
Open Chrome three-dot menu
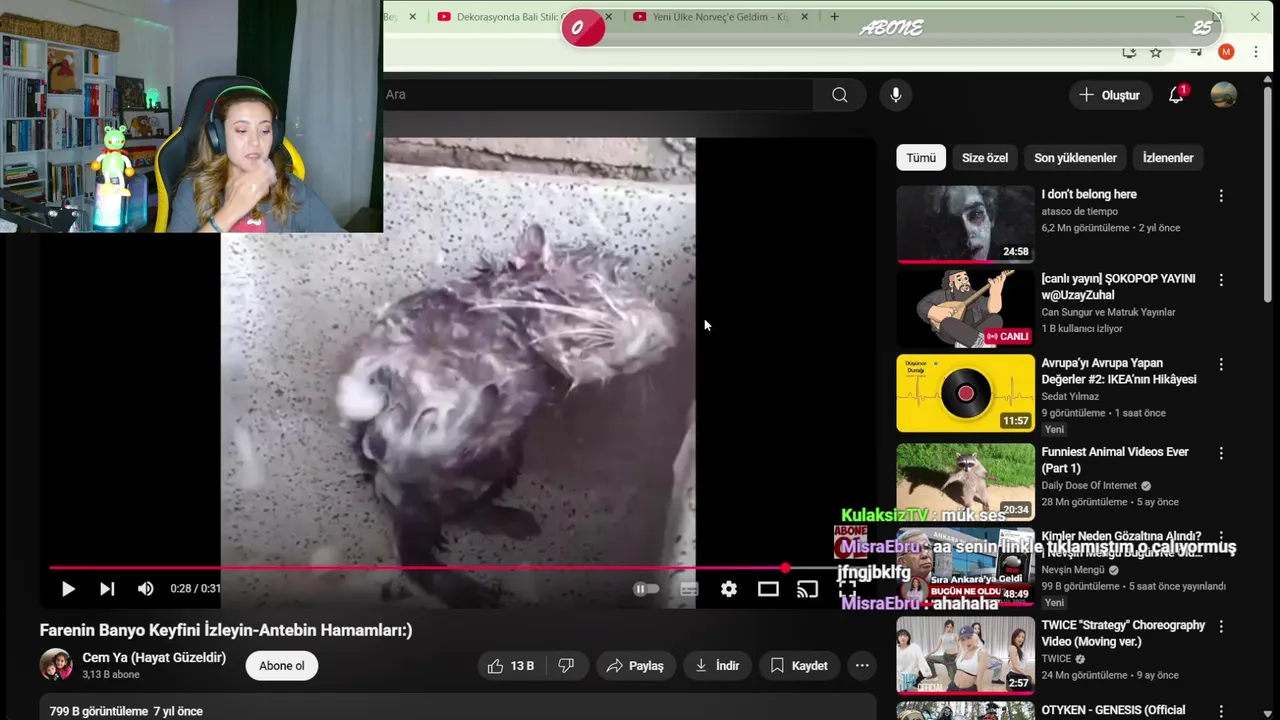point(1255,52)
